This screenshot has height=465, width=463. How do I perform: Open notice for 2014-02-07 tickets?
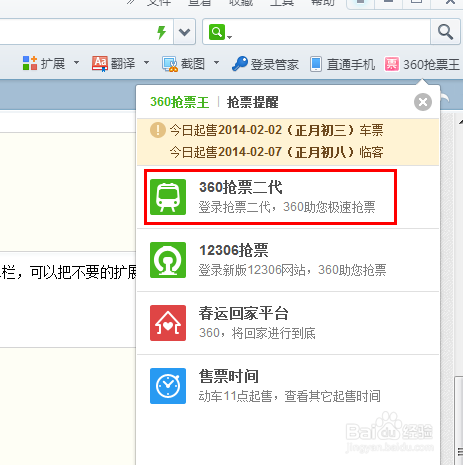tap(277, 152)
